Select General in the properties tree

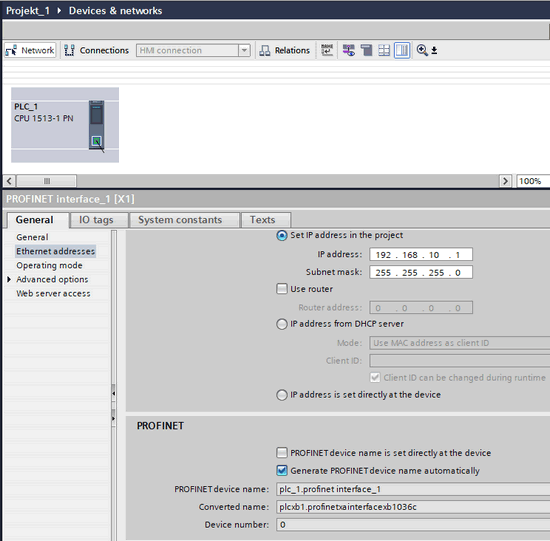(x=32, y=237)
